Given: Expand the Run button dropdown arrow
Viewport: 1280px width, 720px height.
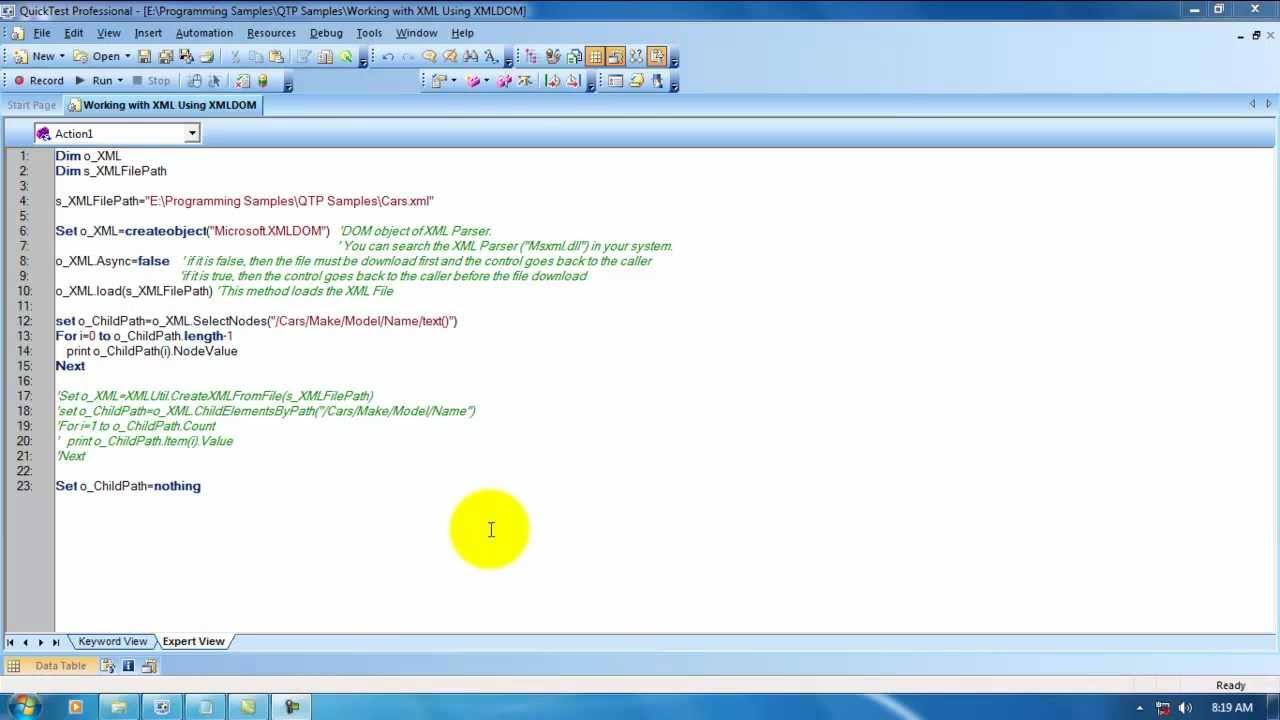Looking at the screenshot, I should click(120, 81).
